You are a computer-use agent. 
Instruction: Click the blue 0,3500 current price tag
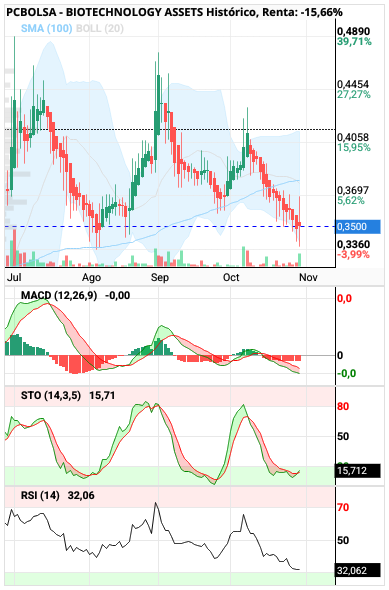[x=357, y=227]
